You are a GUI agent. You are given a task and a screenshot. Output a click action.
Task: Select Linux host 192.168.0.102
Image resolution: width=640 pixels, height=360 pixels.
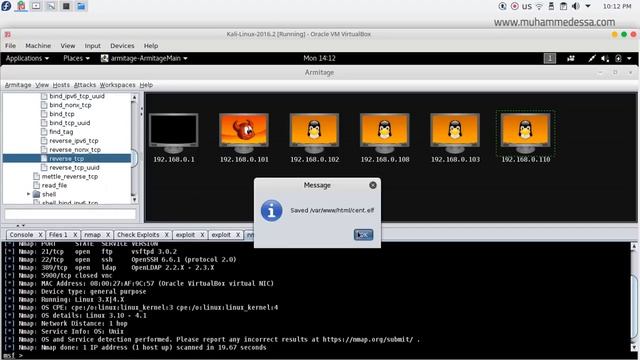click(314, 133)
